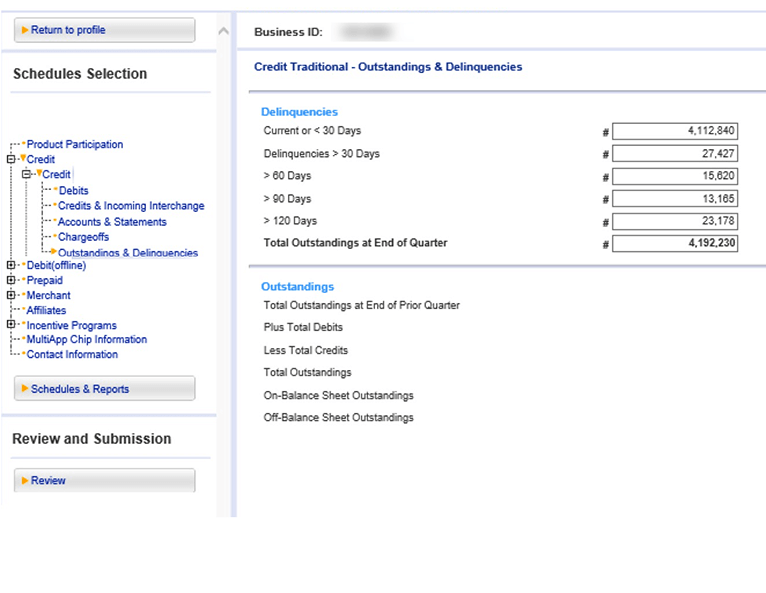
Task: Select Debits under Credit
Action: point(73,191)
